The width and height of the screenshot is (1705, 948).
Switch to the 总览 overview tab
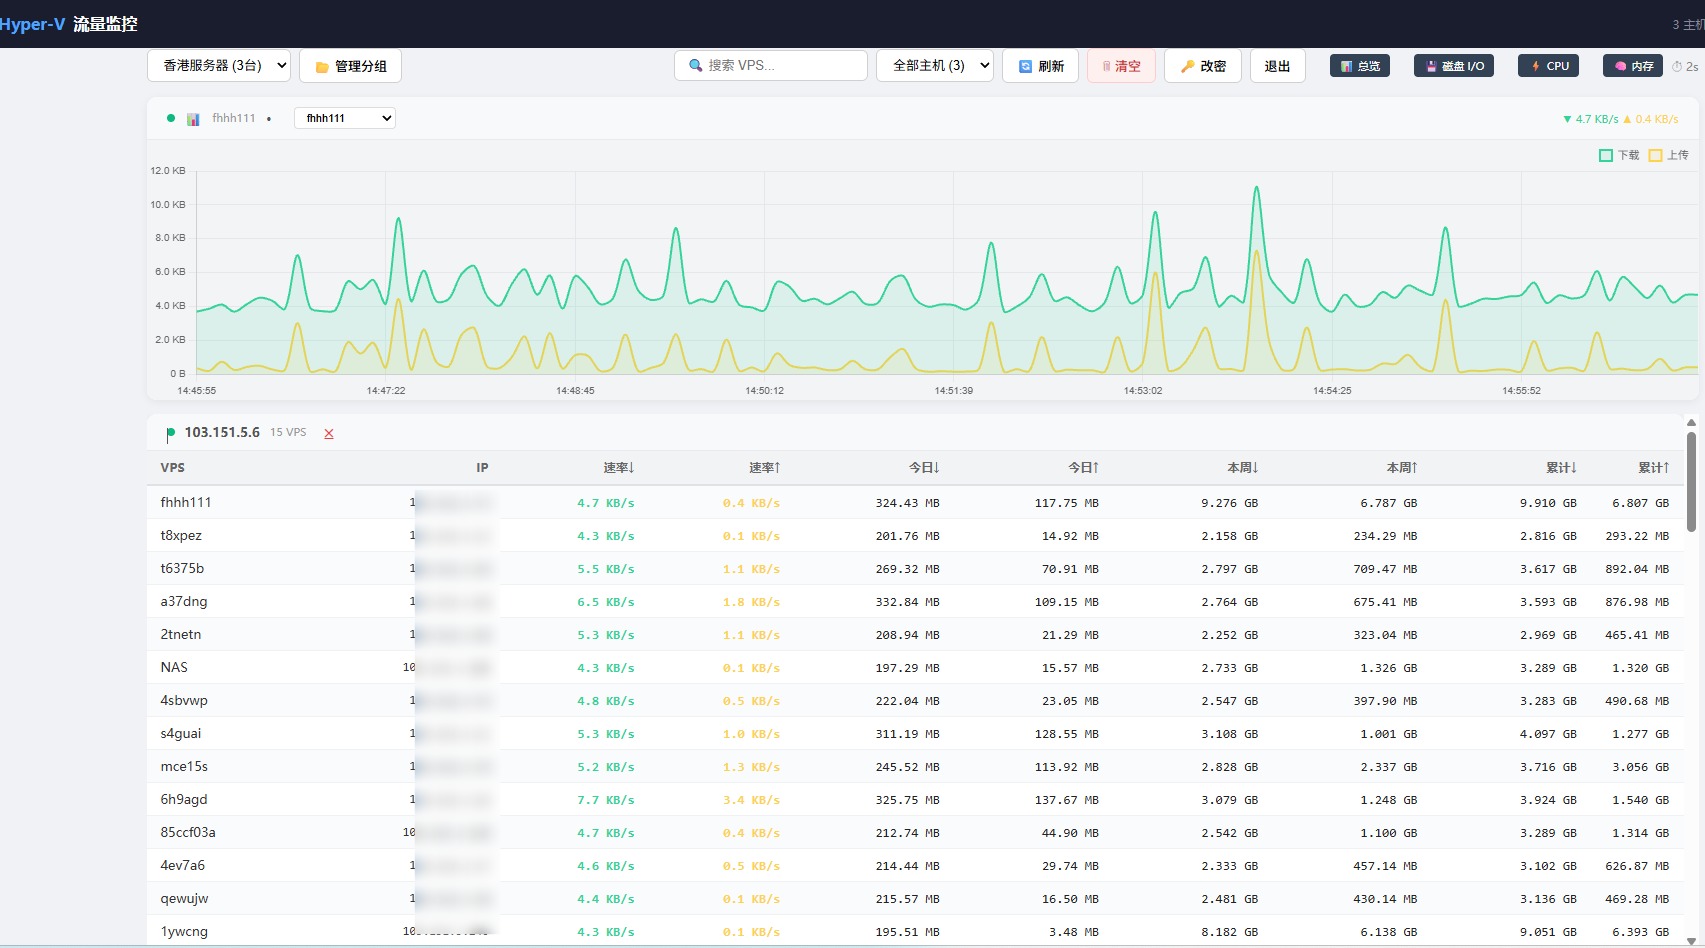pyautogui.click(x=1360, y=66)
